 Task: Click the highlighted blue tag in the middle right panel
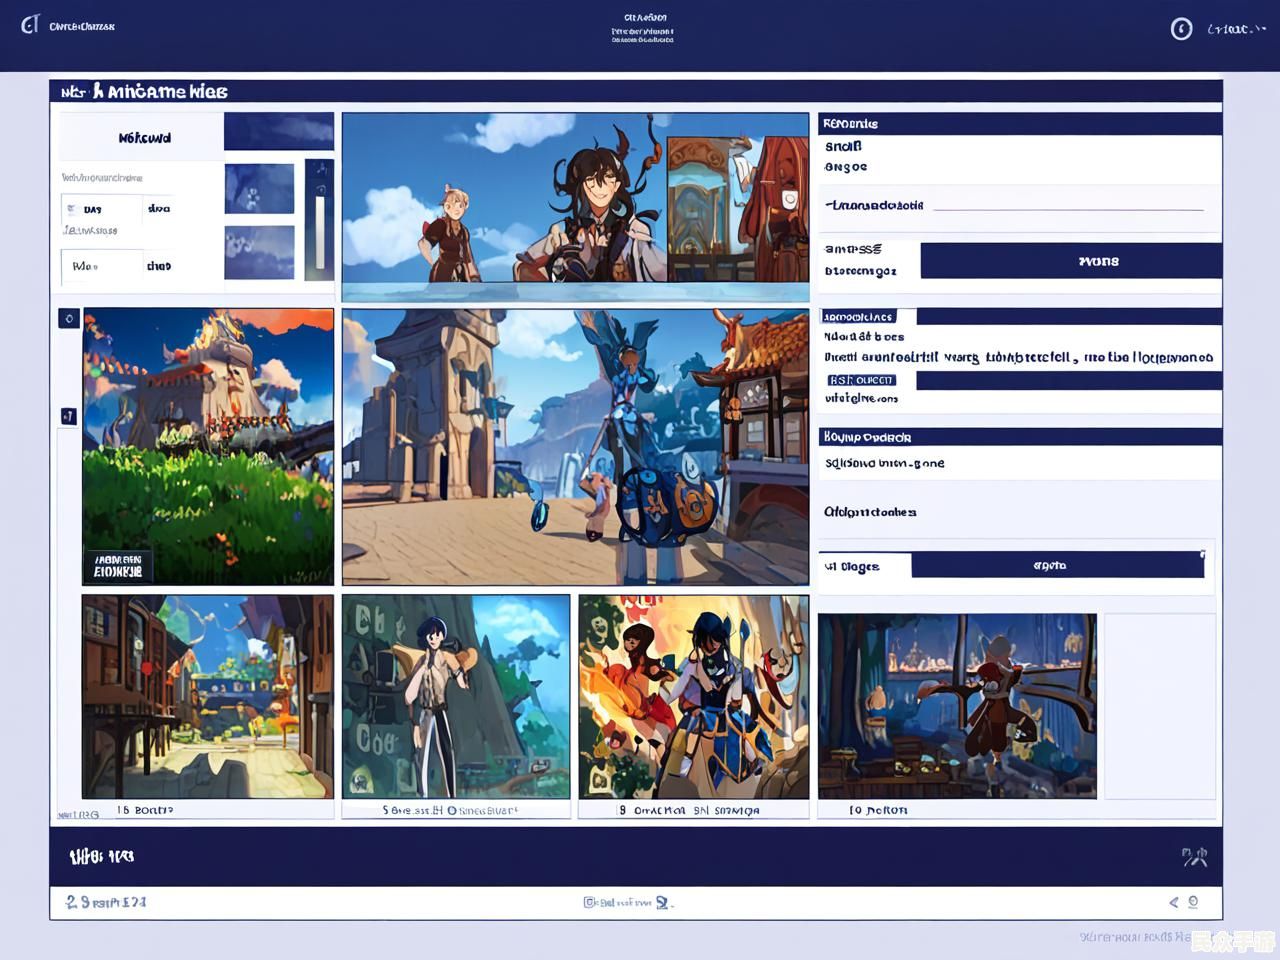click(x=861, y=380)
